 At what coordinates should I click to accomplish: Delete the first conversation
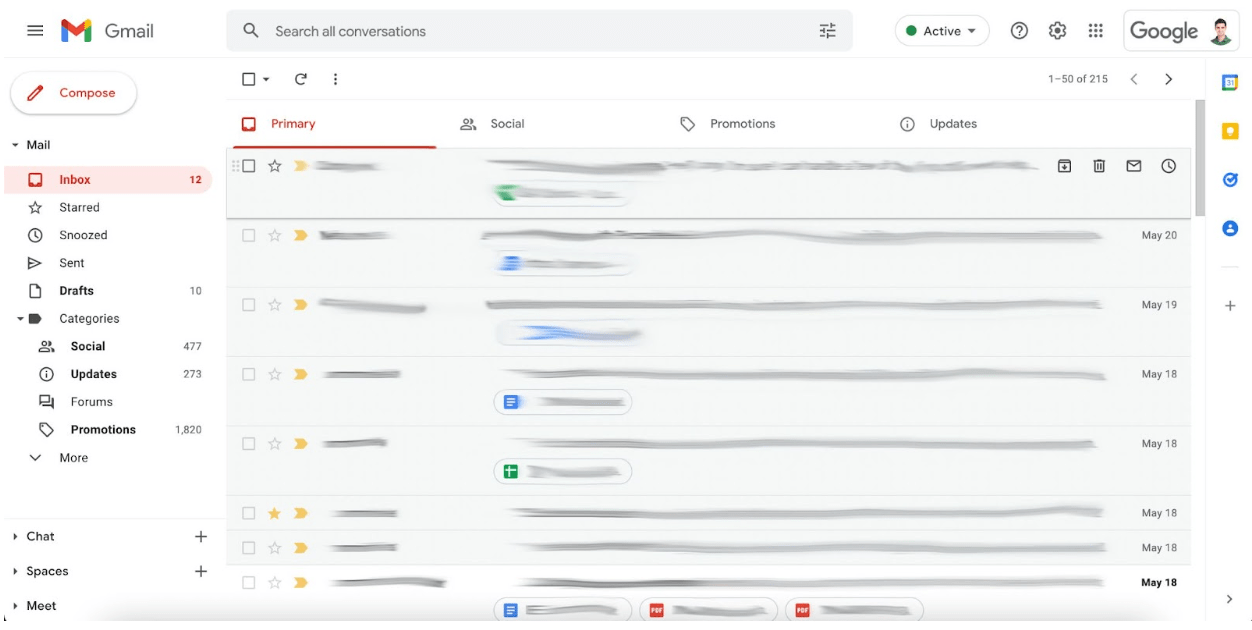[1098, 166]
